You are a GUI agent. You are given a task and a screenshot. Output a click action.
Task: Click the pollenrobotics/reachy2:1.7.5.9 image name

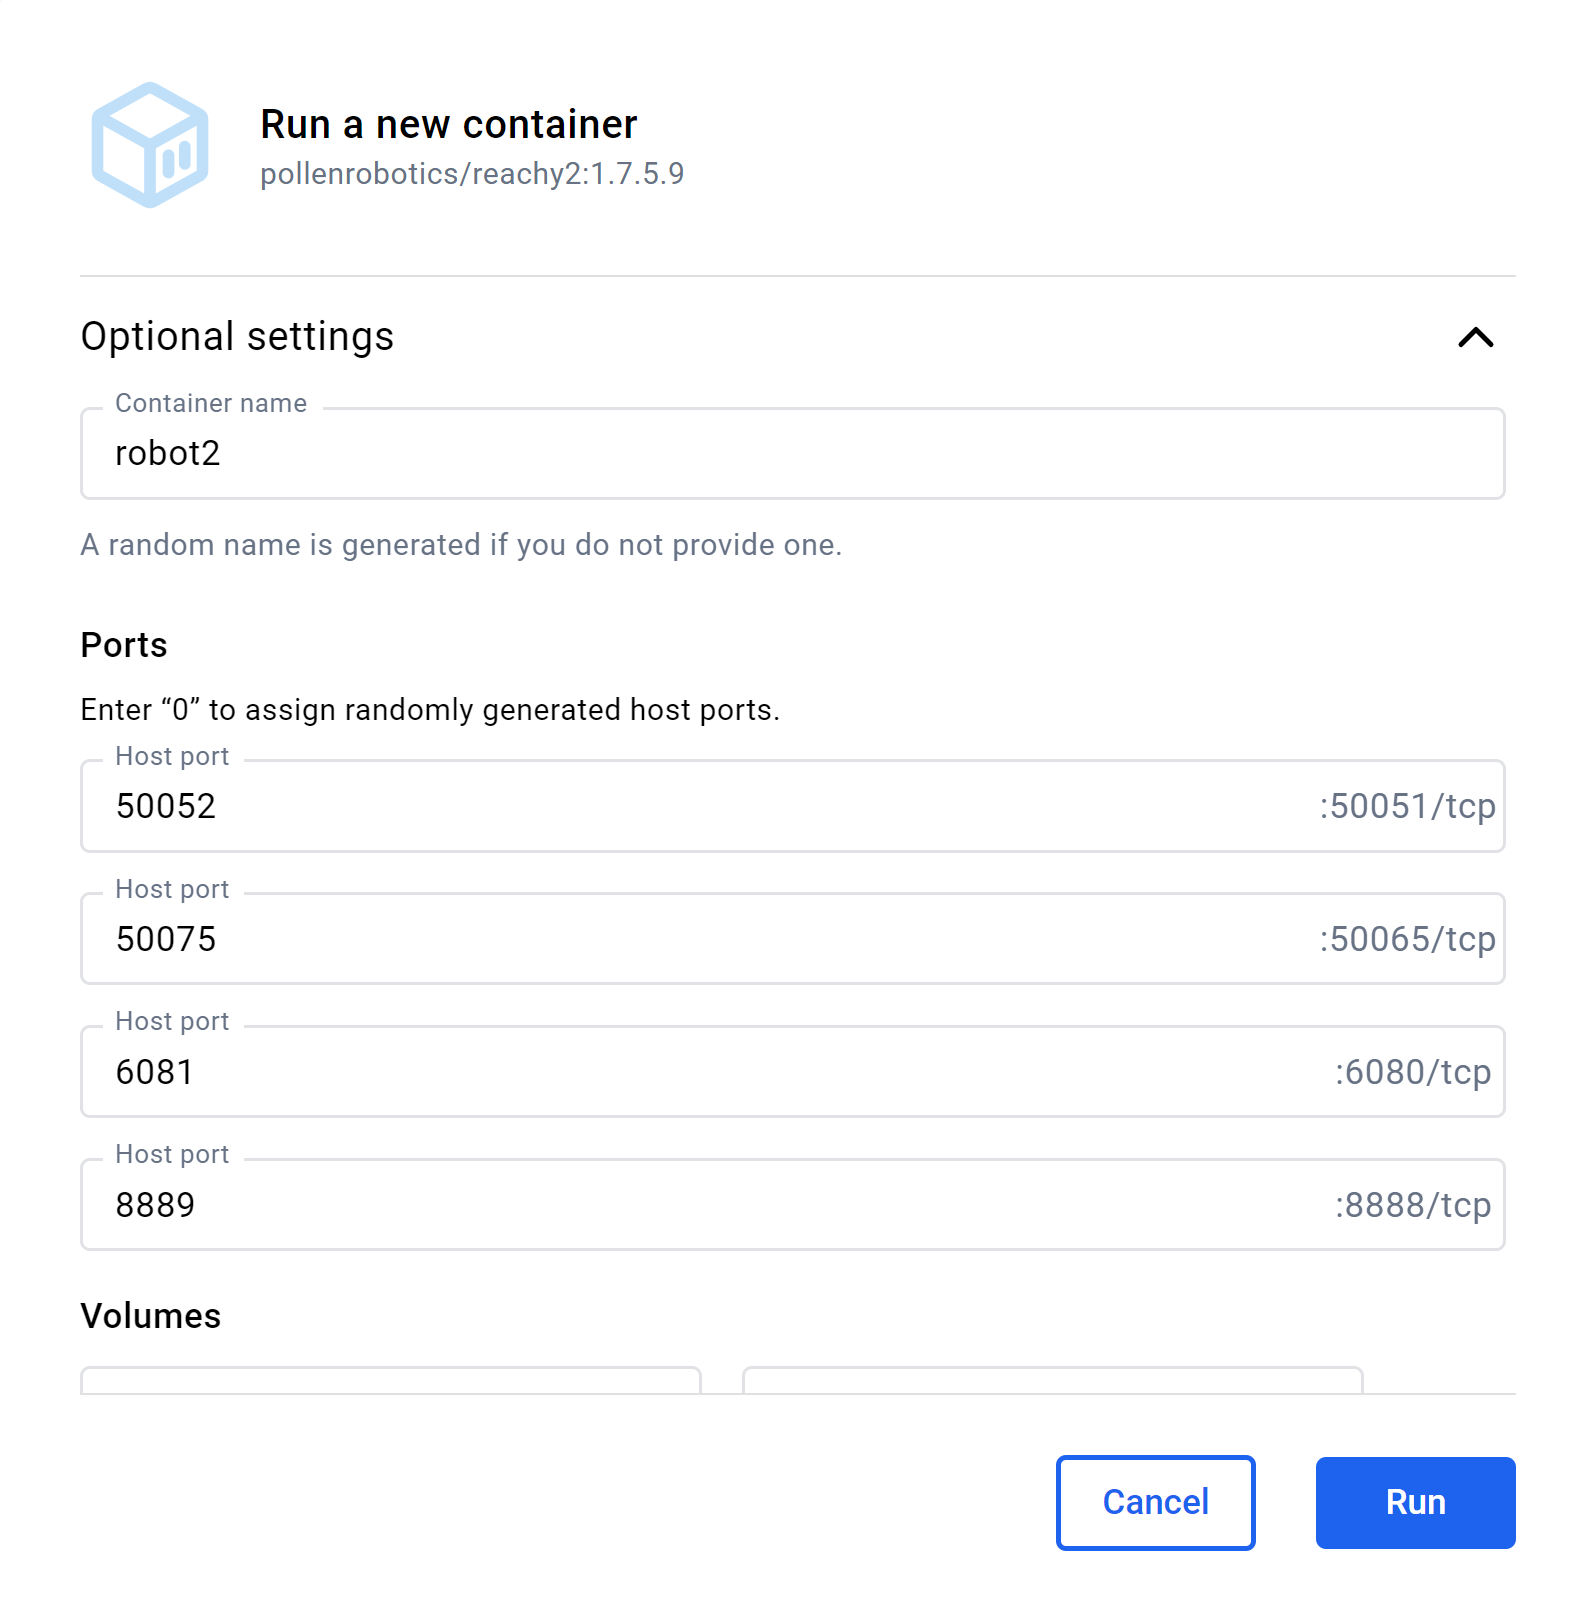pos(472,174)
